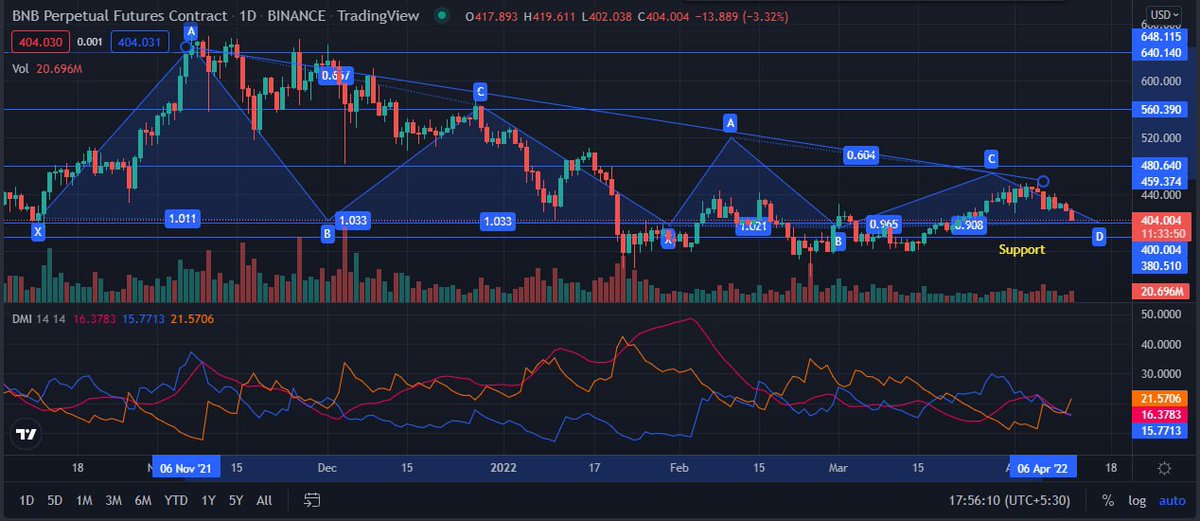Click the volume 20.696M axis label
The width and height of the screenshot is (1200, 521).
pos(1161,290)
